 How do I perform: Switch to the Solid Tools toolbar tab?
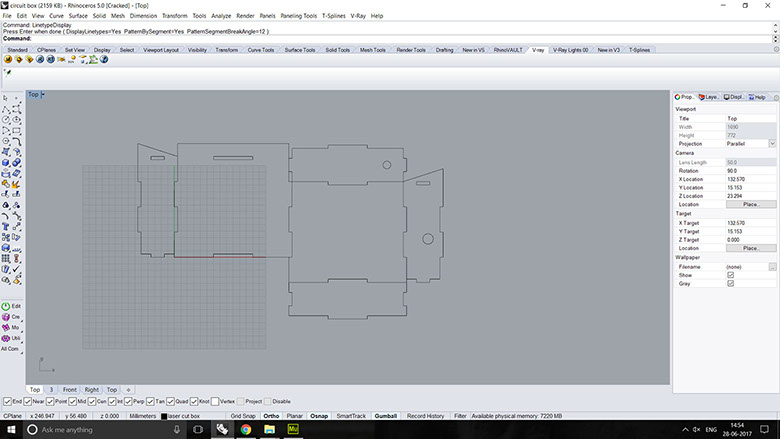point(337,50)
